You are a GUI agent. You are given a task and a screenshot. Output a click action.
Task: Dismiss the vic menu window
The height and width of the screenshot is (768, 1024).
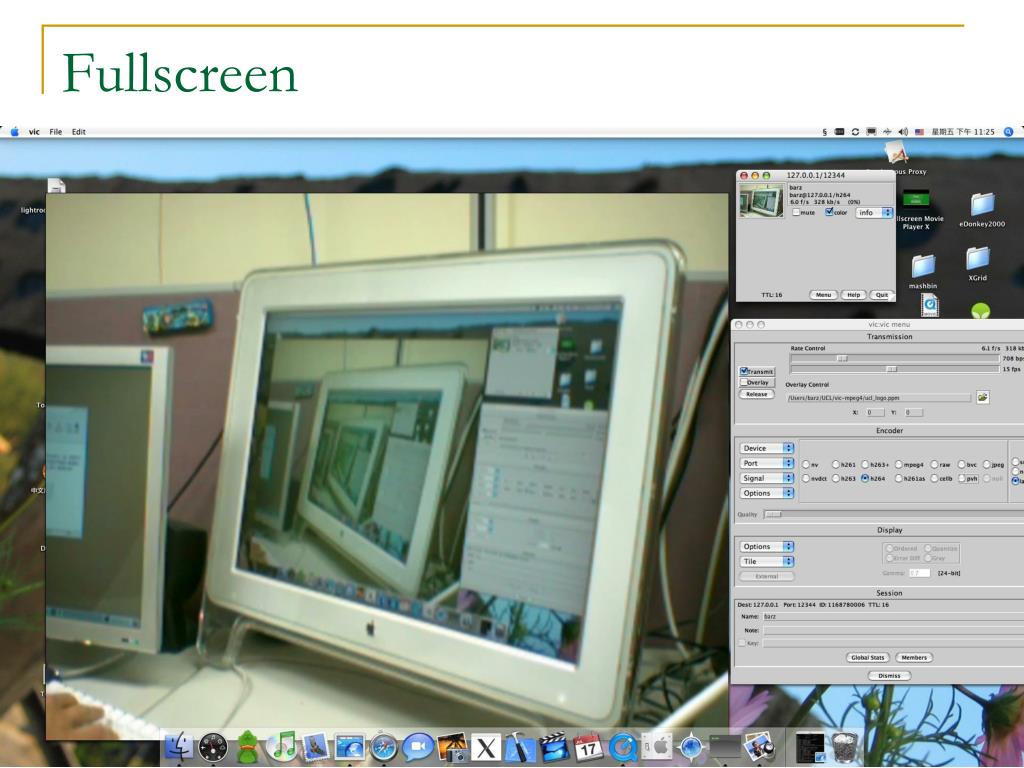[x=889, y=676]
